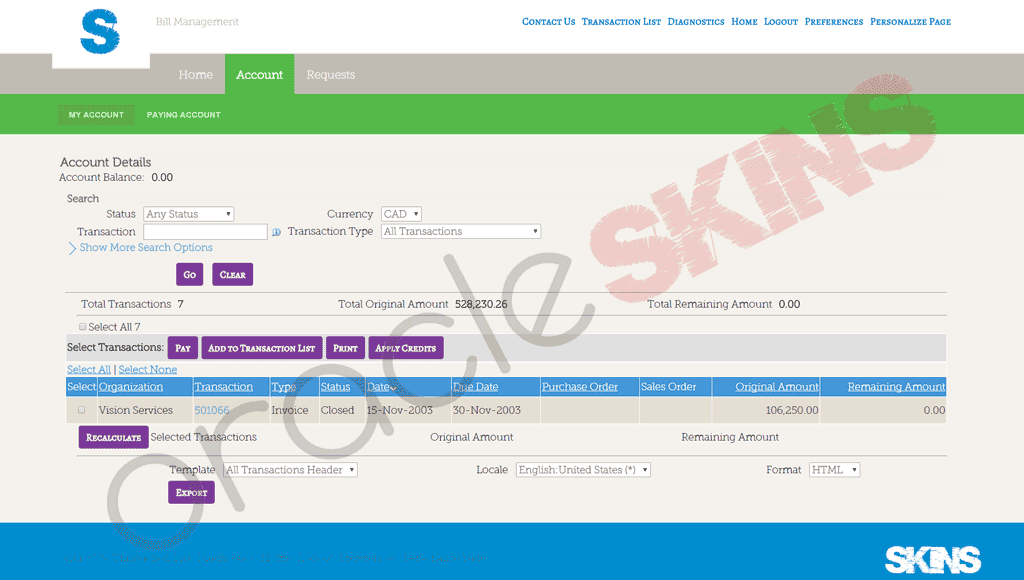Image resolution: width=1024 pixels, height=580 pixels.
Task: Open Personalize Page link
Action: point(910,22)
